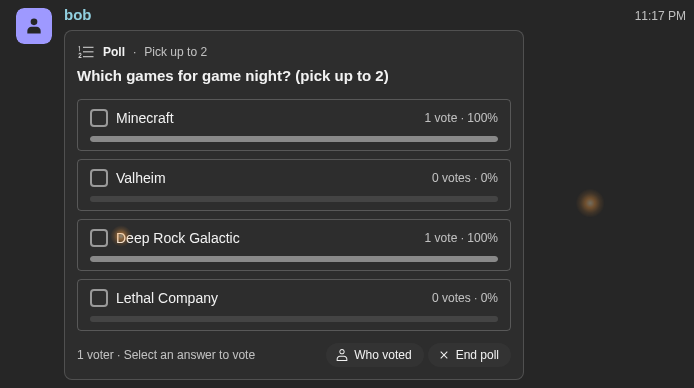Click the poll question title

pyautogui.click(x=233, y=76)
